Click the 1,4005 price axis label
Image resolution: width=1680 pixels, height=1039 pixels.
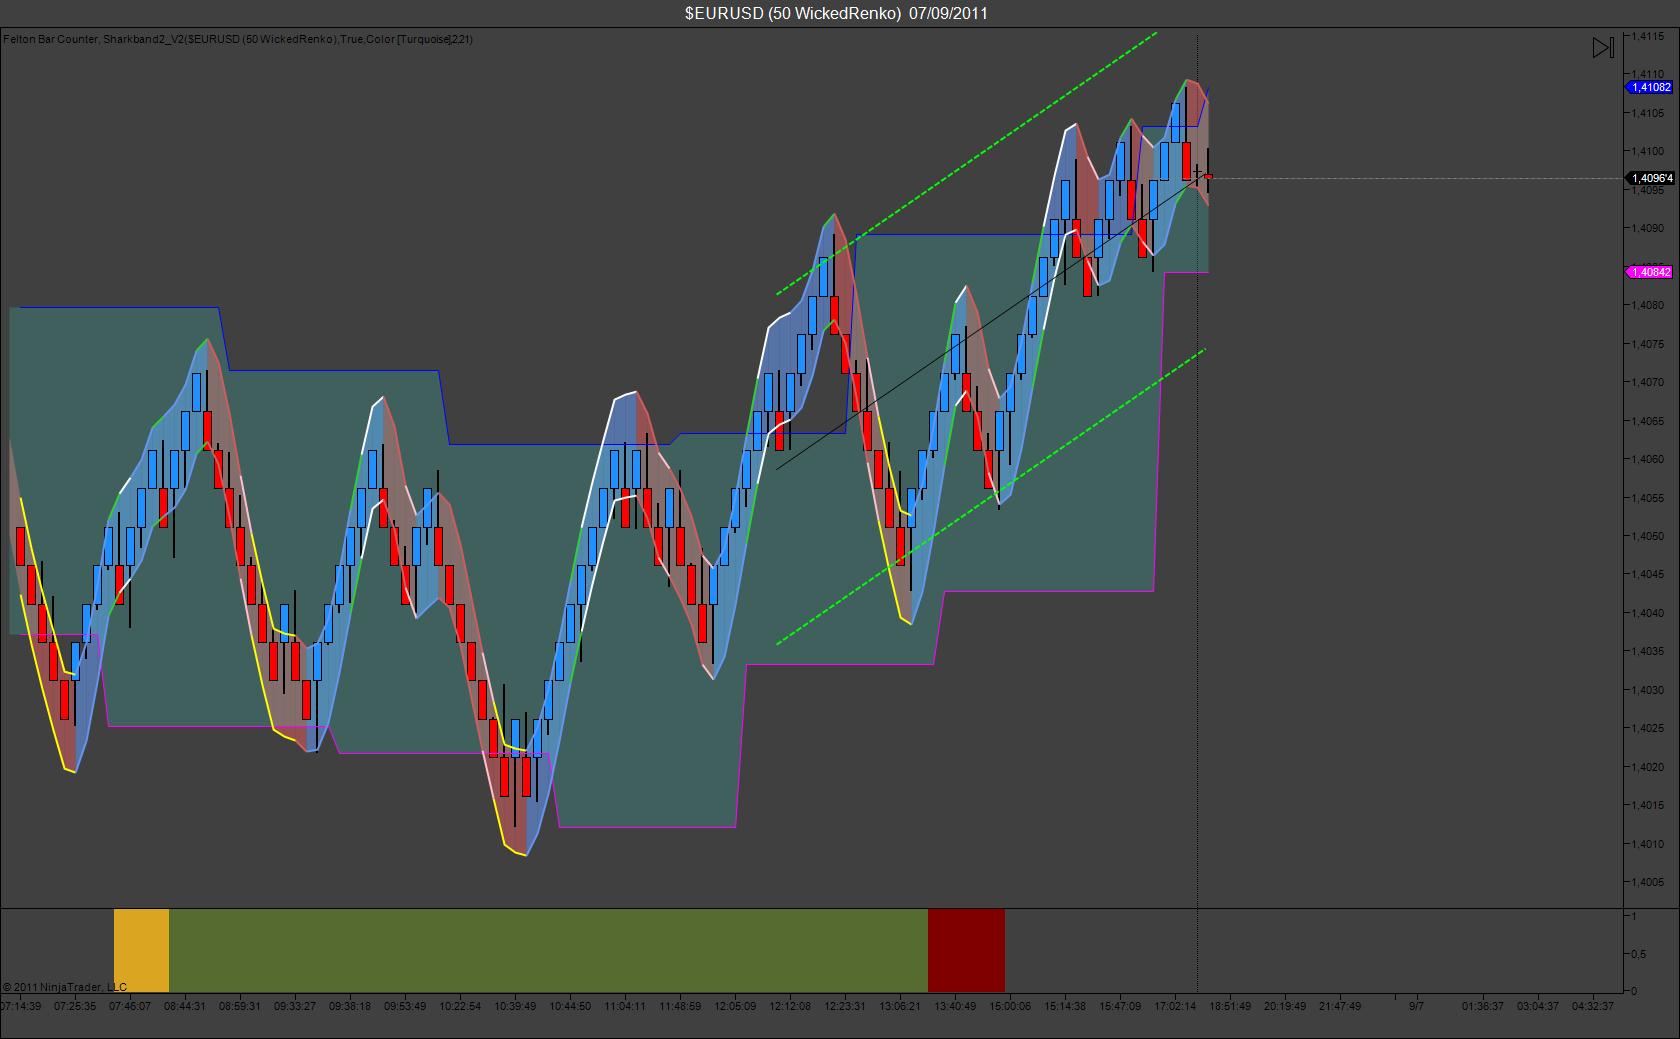click(x=1647, y=882)
